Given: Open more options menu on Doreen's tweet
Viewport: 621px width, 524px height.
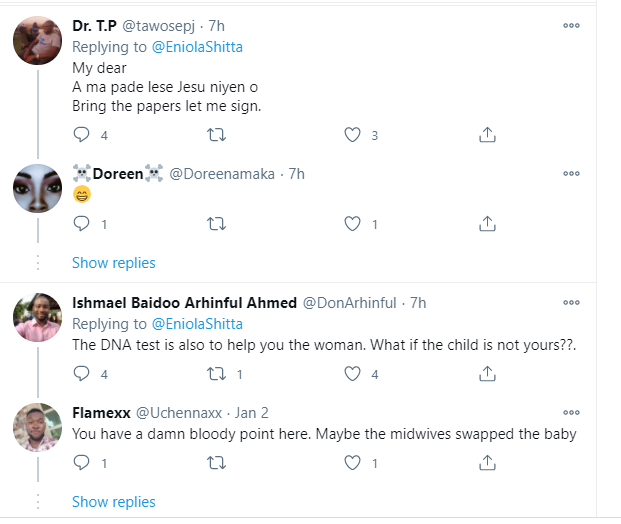Looking at the screenshot, I should pyautogui.click(x=571, y=174).
